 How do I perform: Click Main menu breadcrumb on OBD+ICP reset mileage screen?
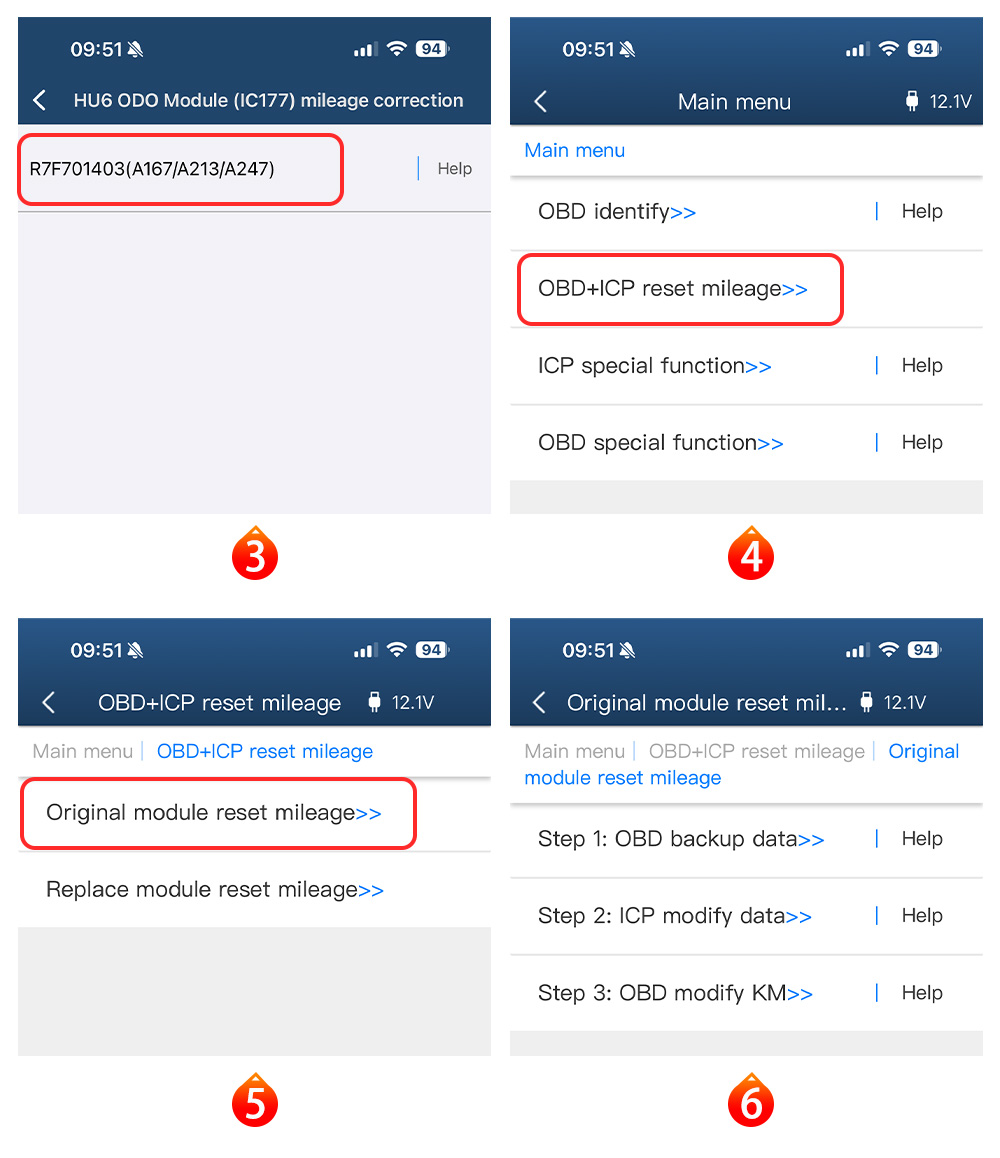[x=83, y=751]
